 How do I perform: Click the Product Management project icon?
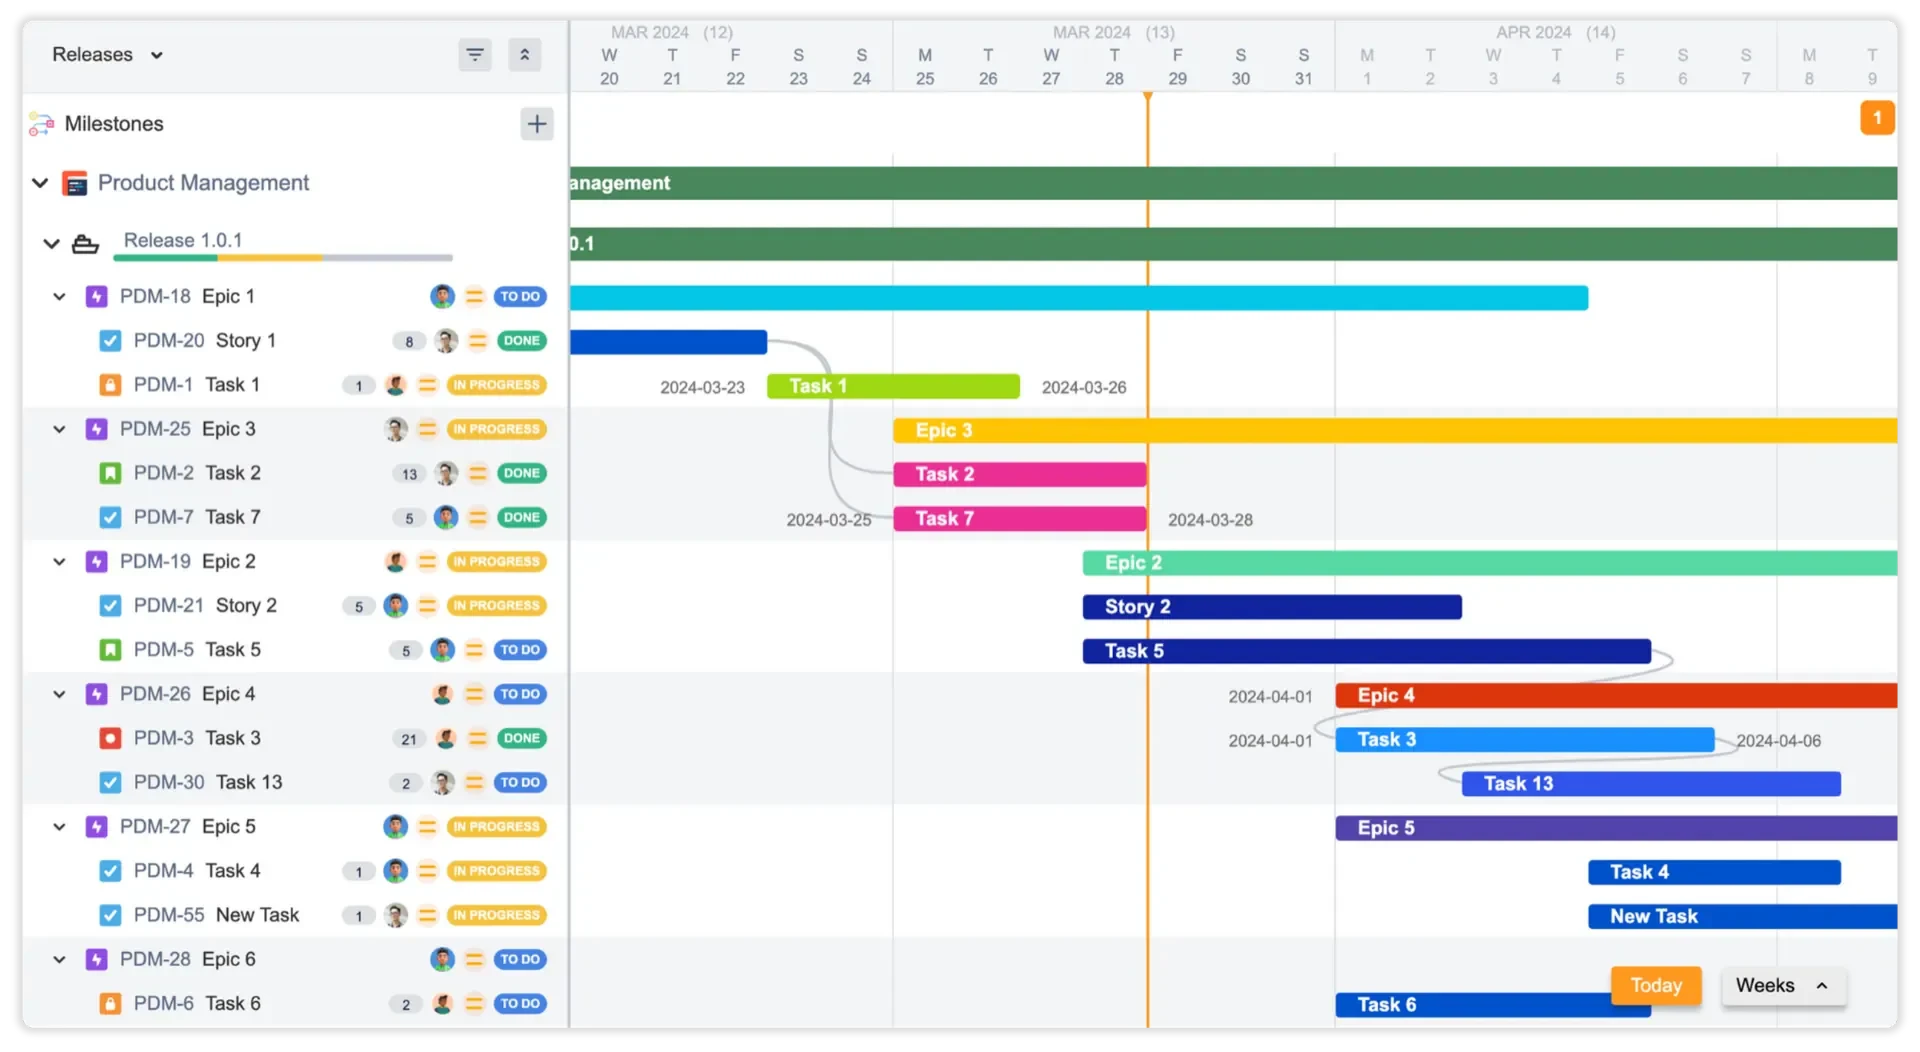point(73,183)
